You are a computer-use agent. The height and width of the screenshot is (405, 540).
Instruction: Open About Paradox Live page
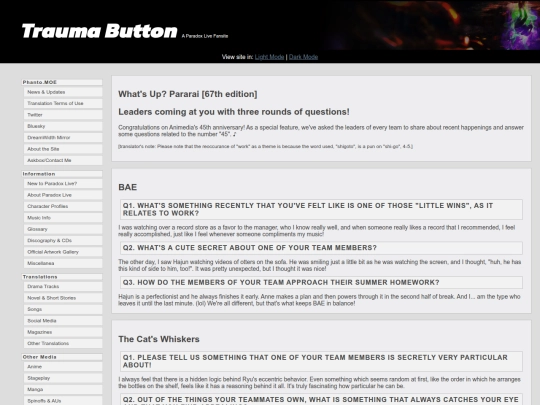pyautogui.click(x=63, y=195)
